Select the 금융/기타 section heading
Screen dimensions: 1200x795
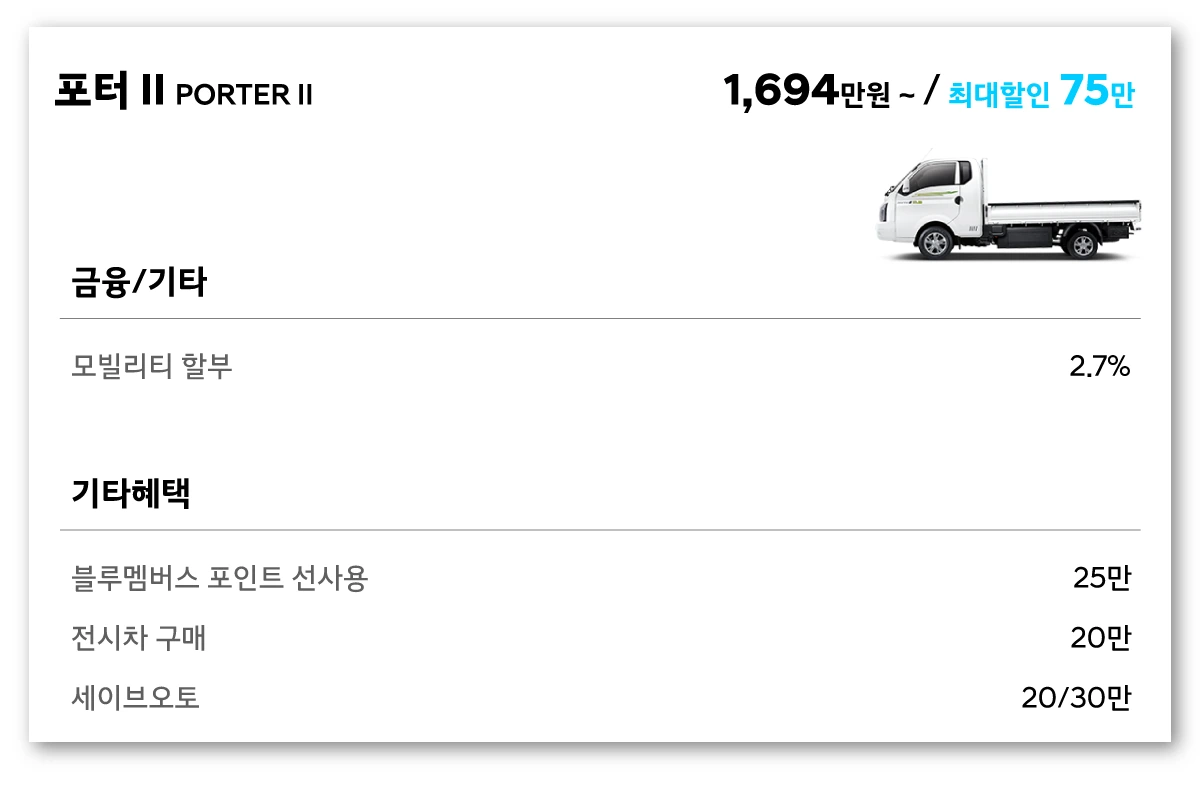[139, 283]
